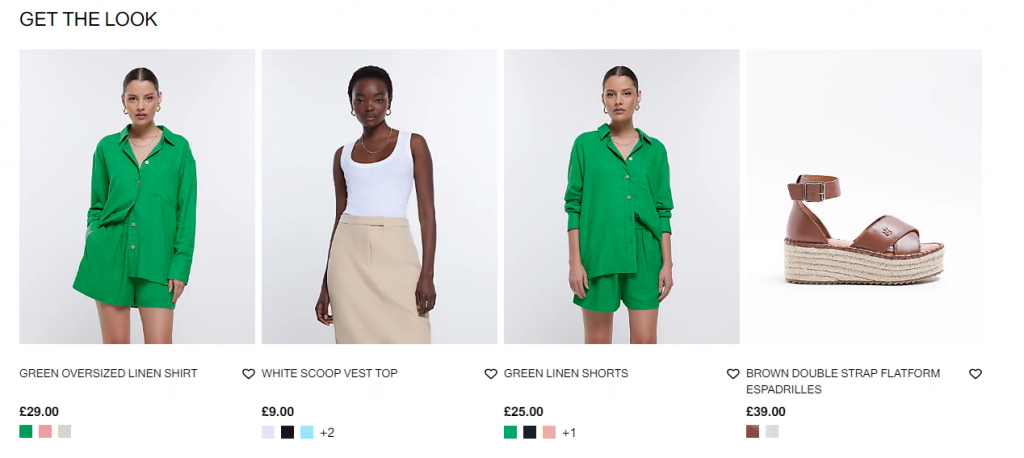Favorite the Green Oversized Linen Shirt via heart
This screenshot has height=458, width=1024.
tap(248, 374)
